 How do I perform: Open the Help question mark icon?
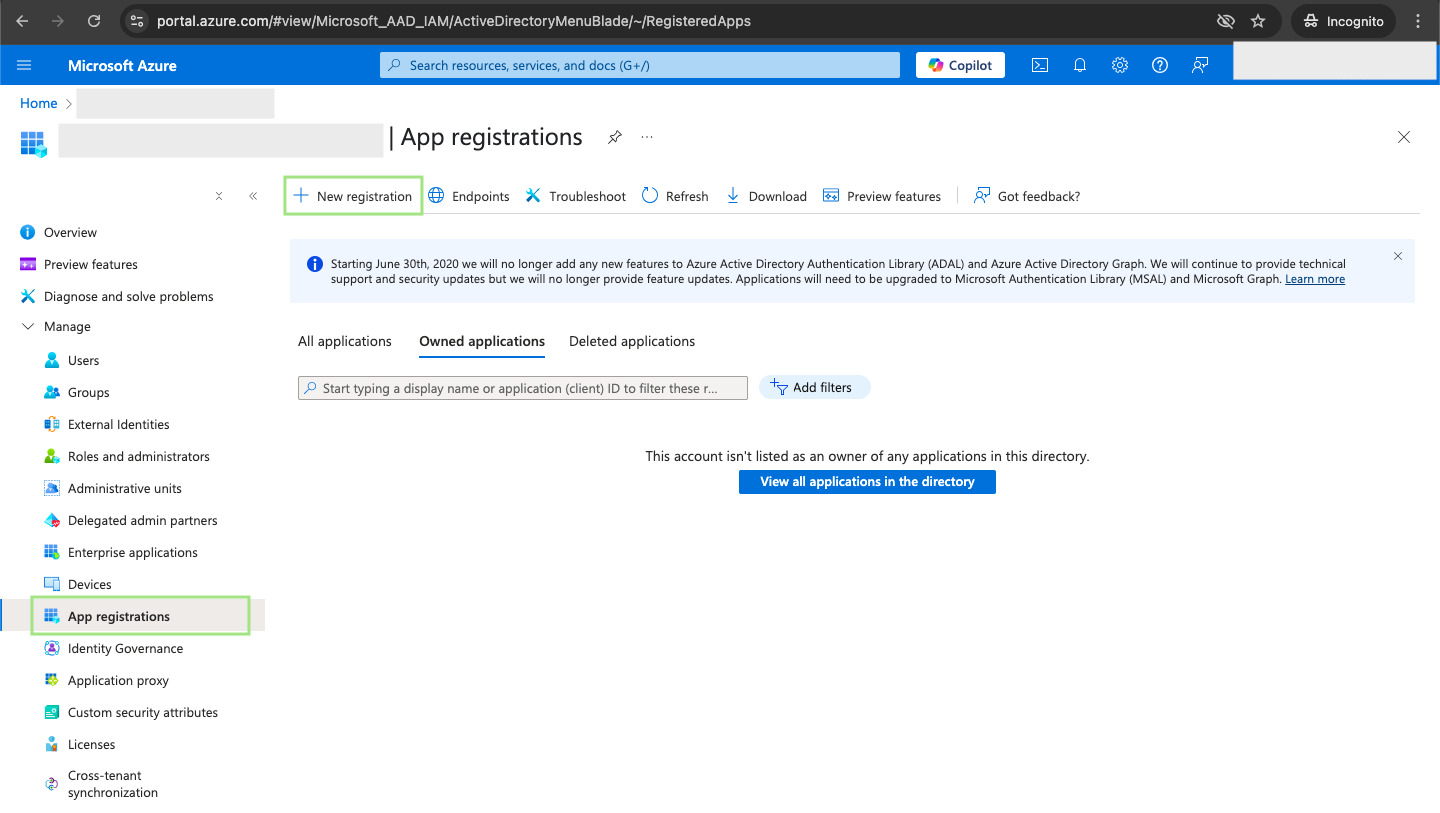pos(1160,65)
